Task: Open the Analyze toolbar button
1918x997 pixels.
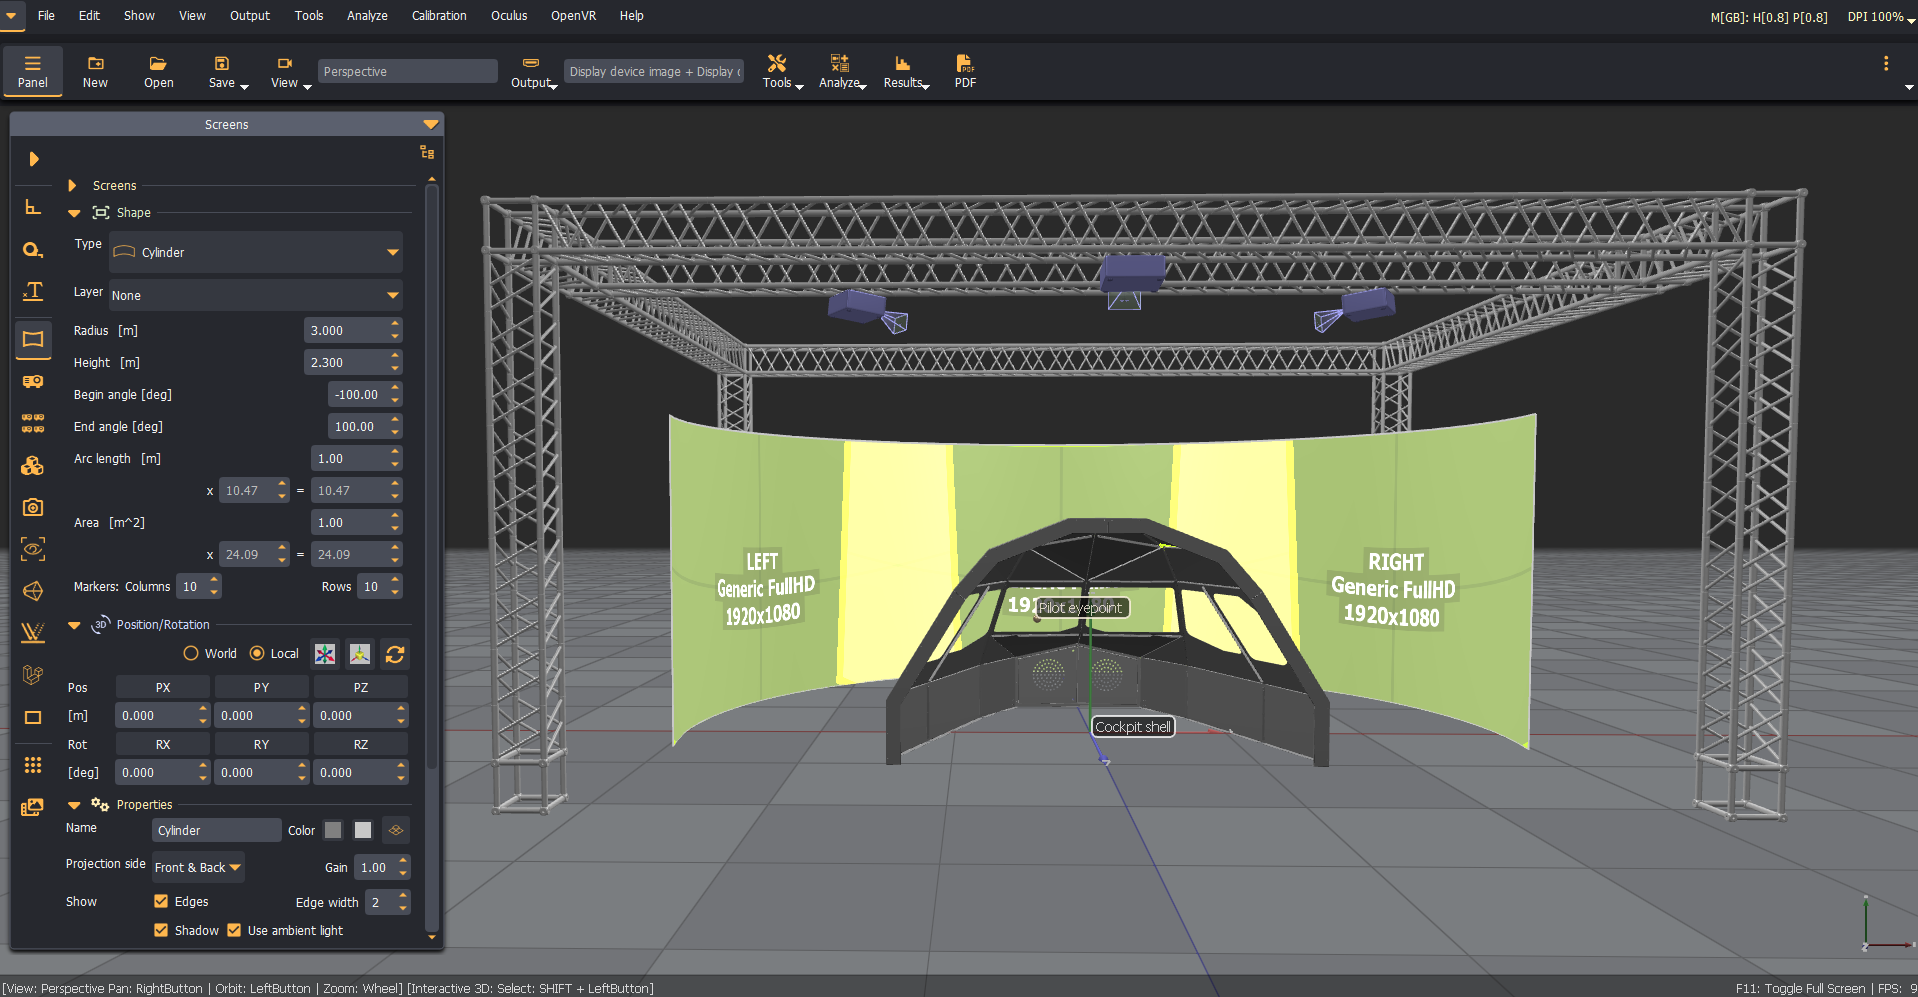Action: (x=842, y=71)
